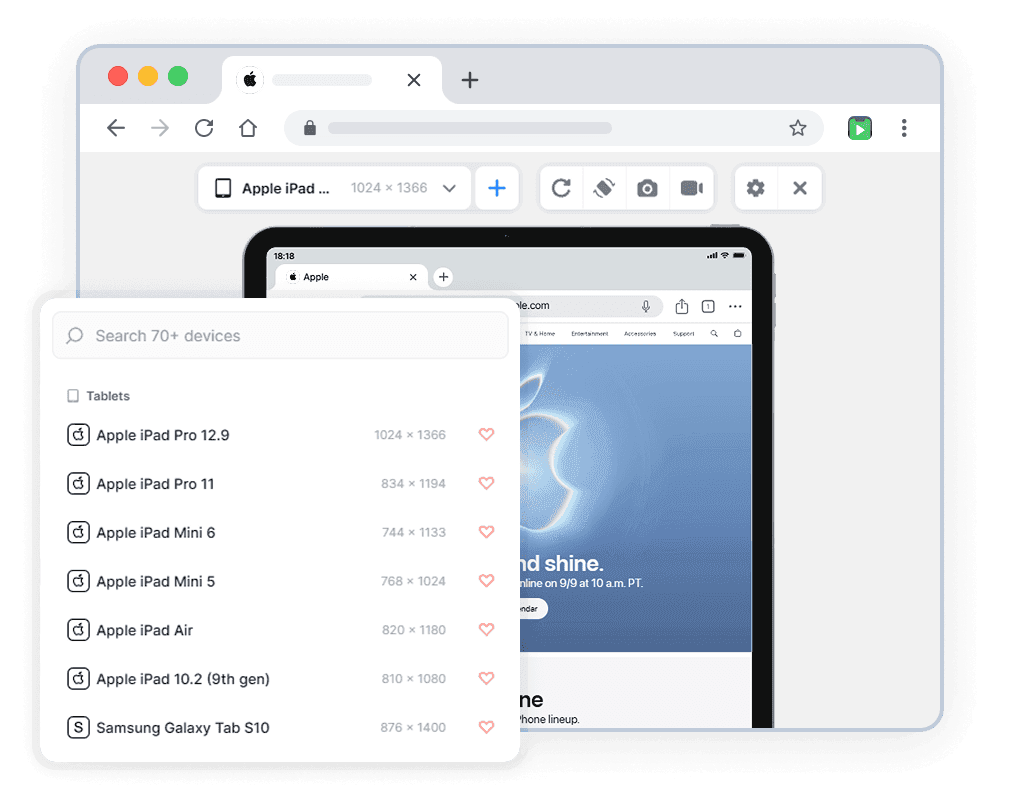The width and height of the screenshot is (1020, 808).
Task: Open TV & Home in Apple site nav
Action: coord(540,334)
